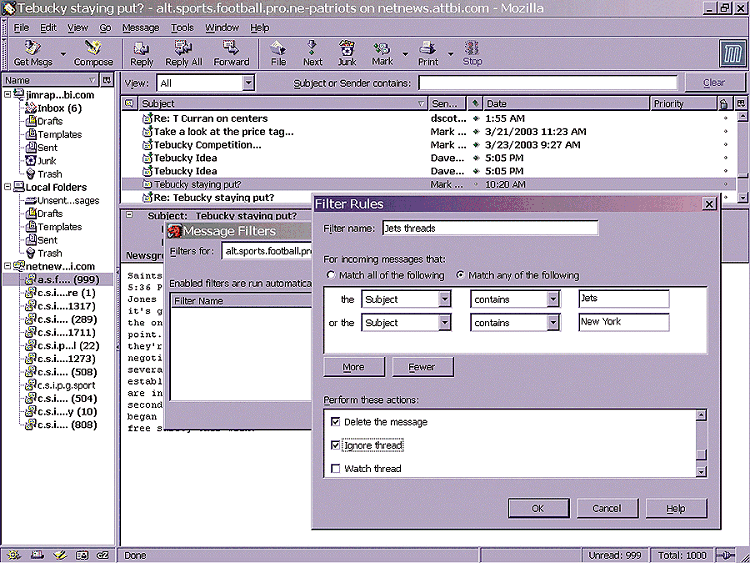This screenshot has height=563, width=750.
Task: Select Match all of the following
Action: click(331, 275)
